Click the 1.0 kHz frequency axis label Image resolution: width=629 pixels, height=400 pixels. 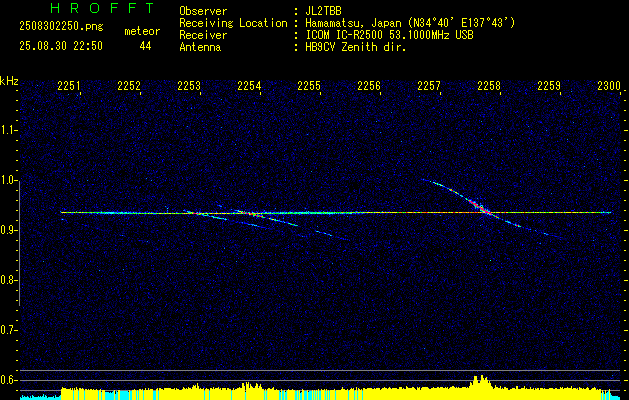[8, 181]
